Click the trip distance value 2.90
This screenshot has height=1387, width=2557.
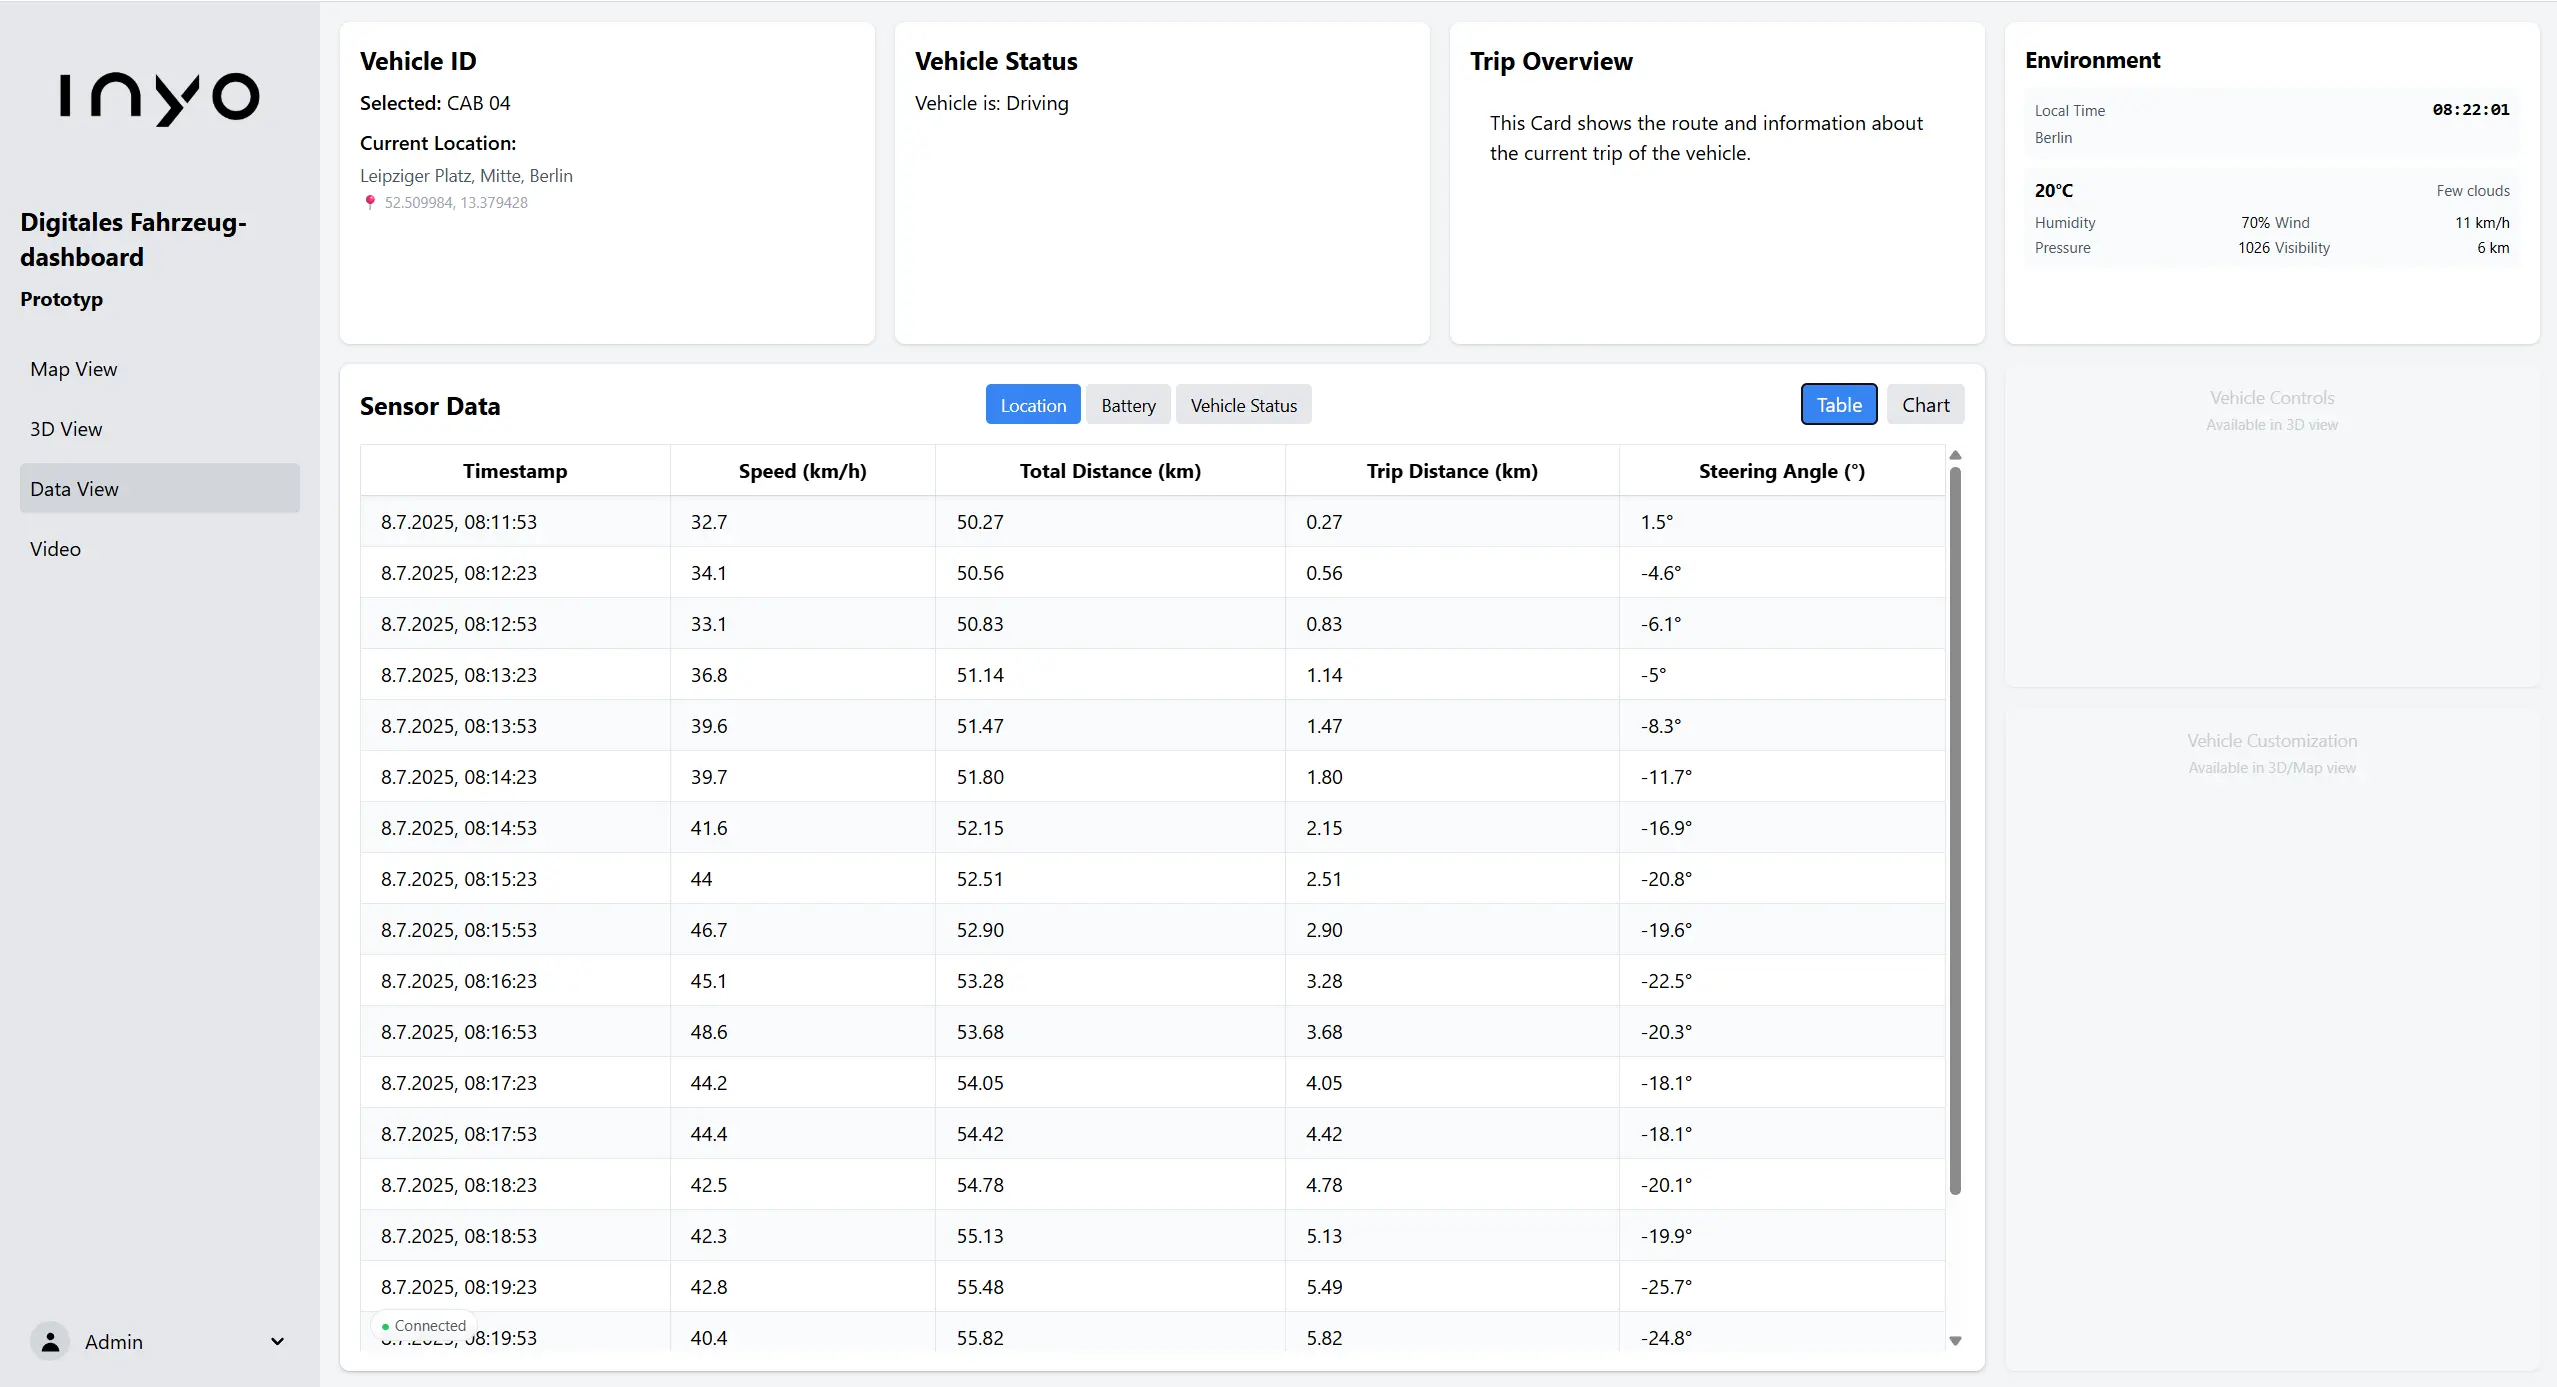(x=1324, y=930)
